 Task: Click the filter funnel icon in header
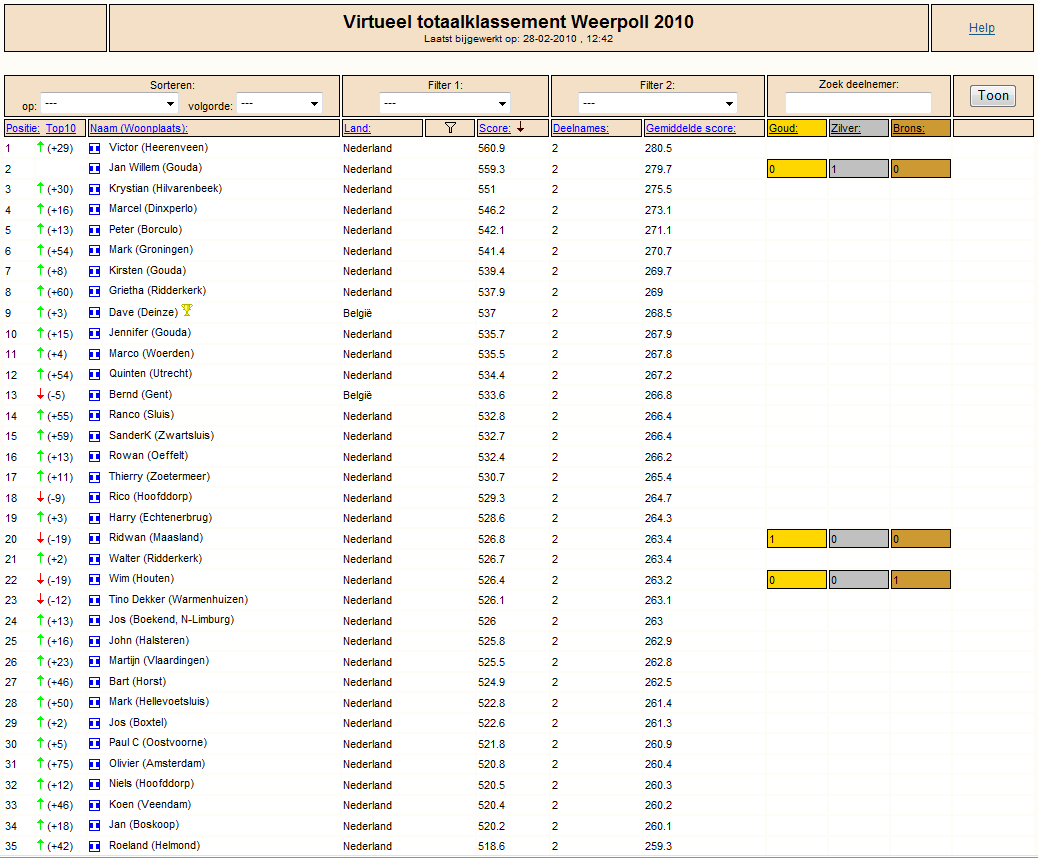point(450,128)
